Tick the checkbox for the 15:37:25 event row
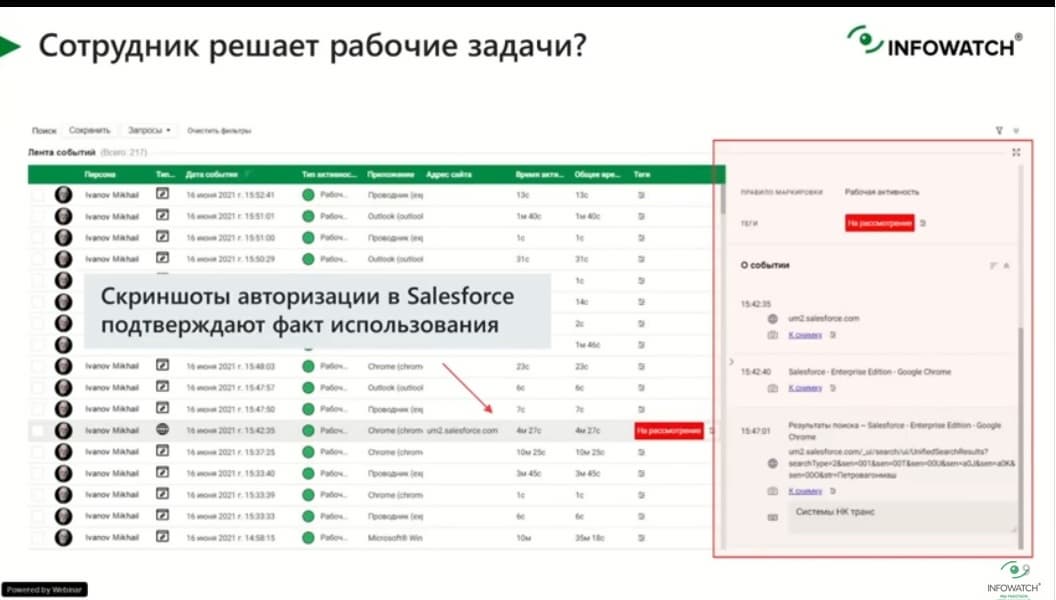This screenshot has width=1056, height=600. coord(38,452)
